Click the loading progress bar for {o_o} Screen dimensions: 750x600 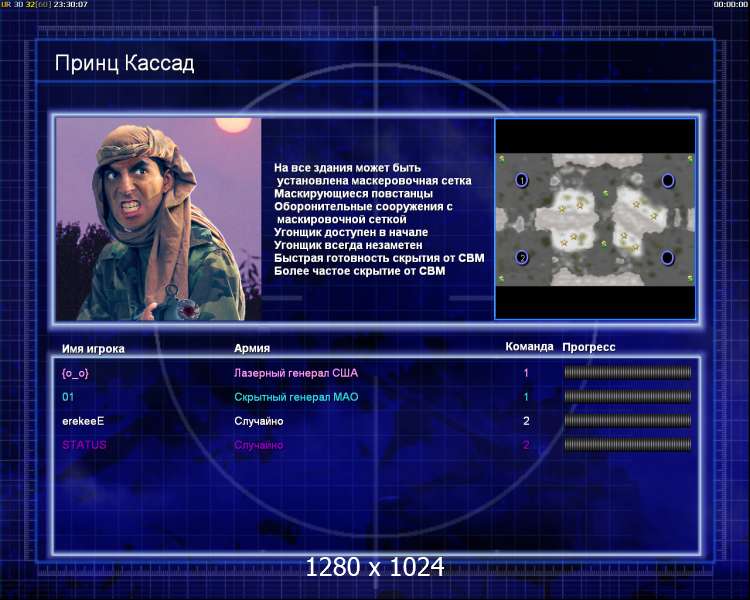coord(628,372)
